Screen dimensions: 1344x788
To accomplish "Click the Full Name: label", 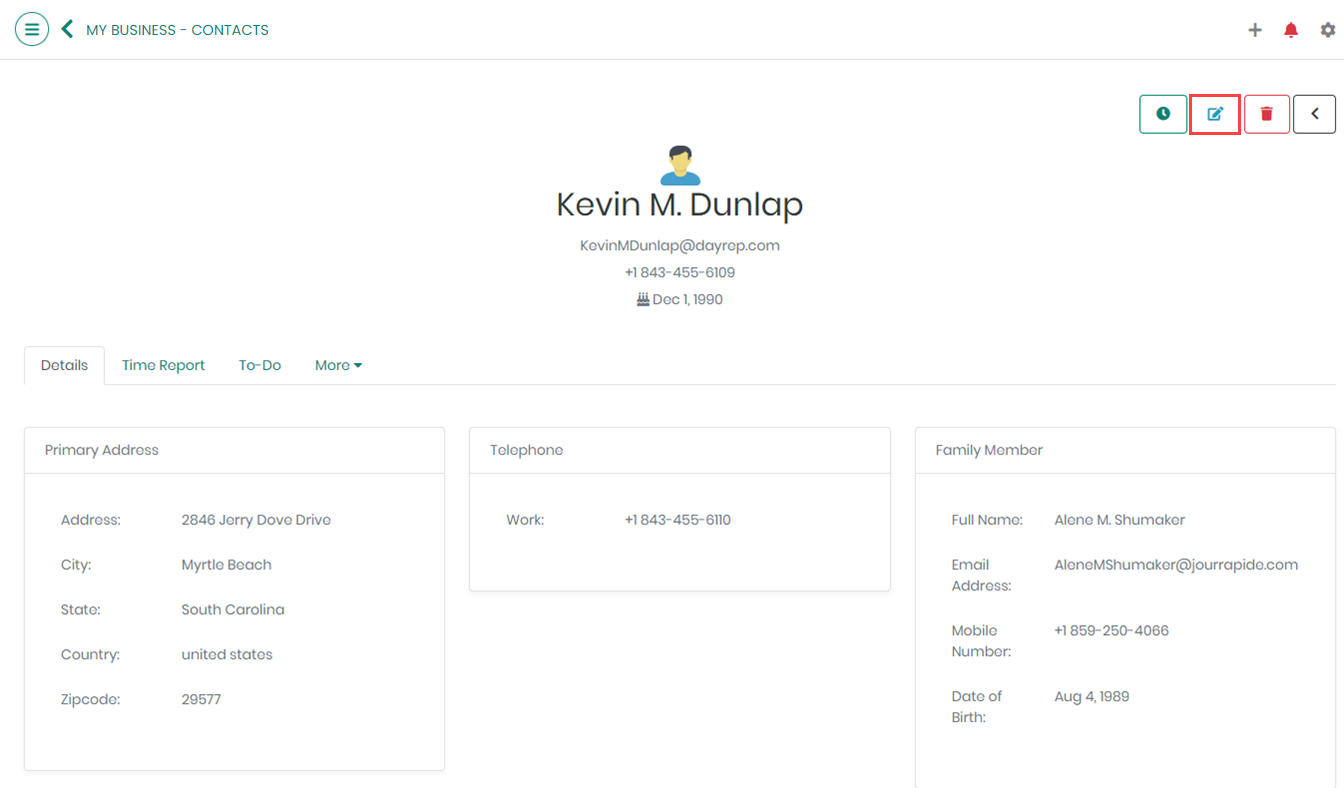I will coord(987,520).
